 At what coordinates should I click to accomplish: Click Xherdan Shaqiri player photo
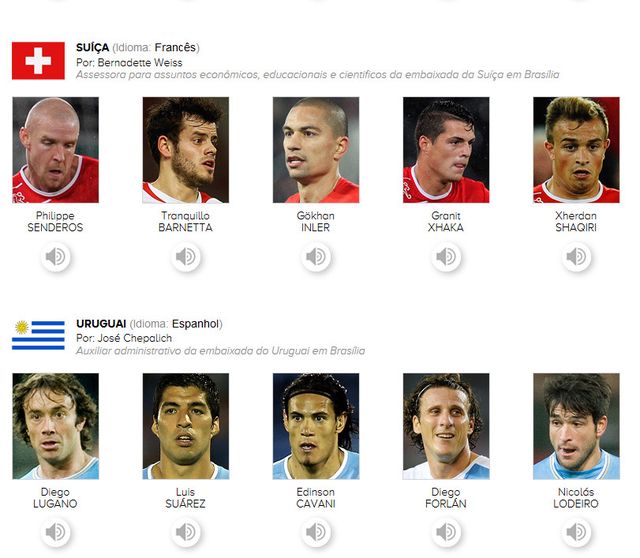click(576, 150)
